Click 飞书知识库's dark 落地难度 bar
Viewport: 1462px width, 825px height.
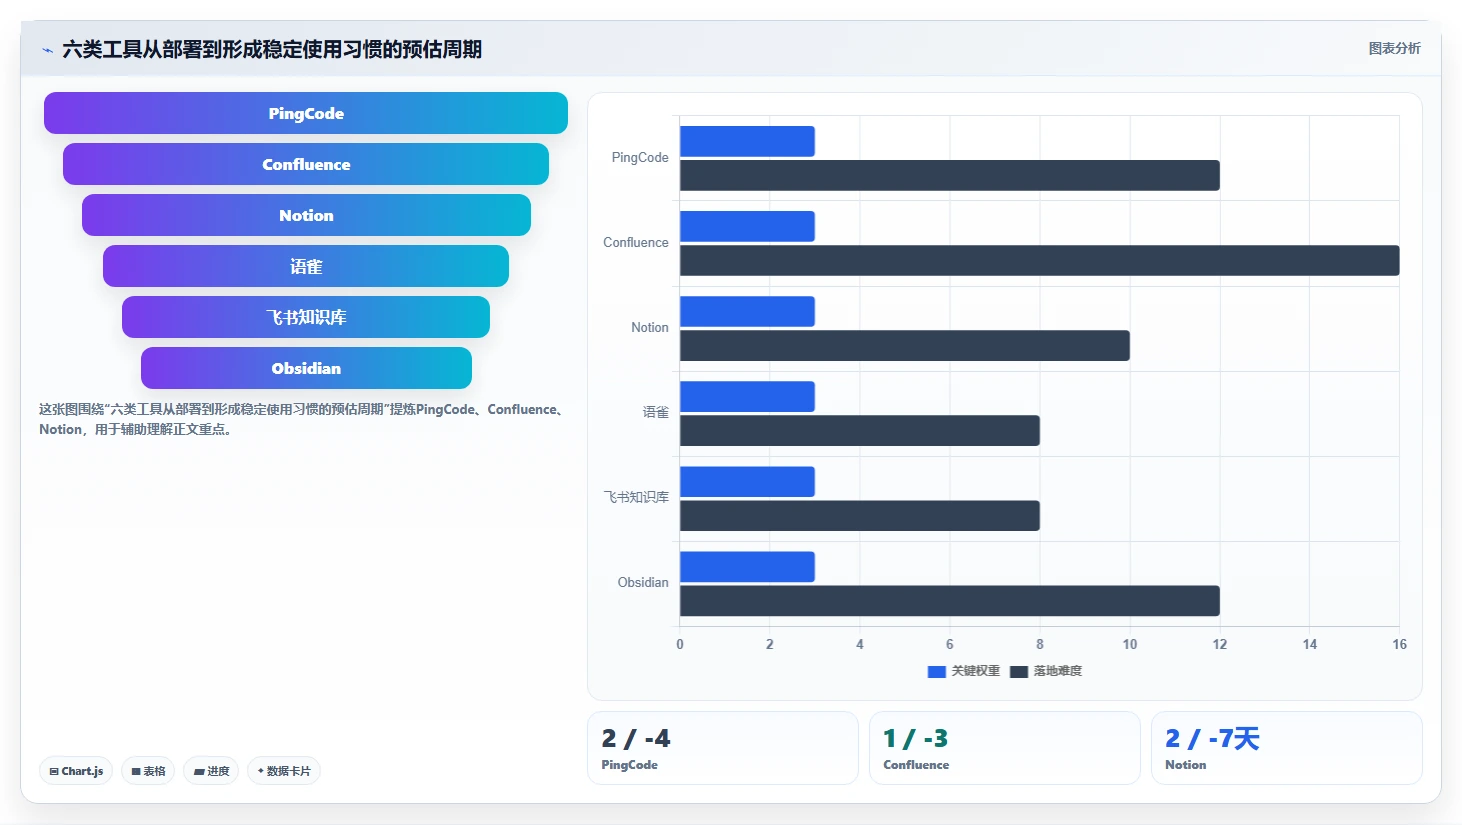pyautogui.click(x=860, y=515)
